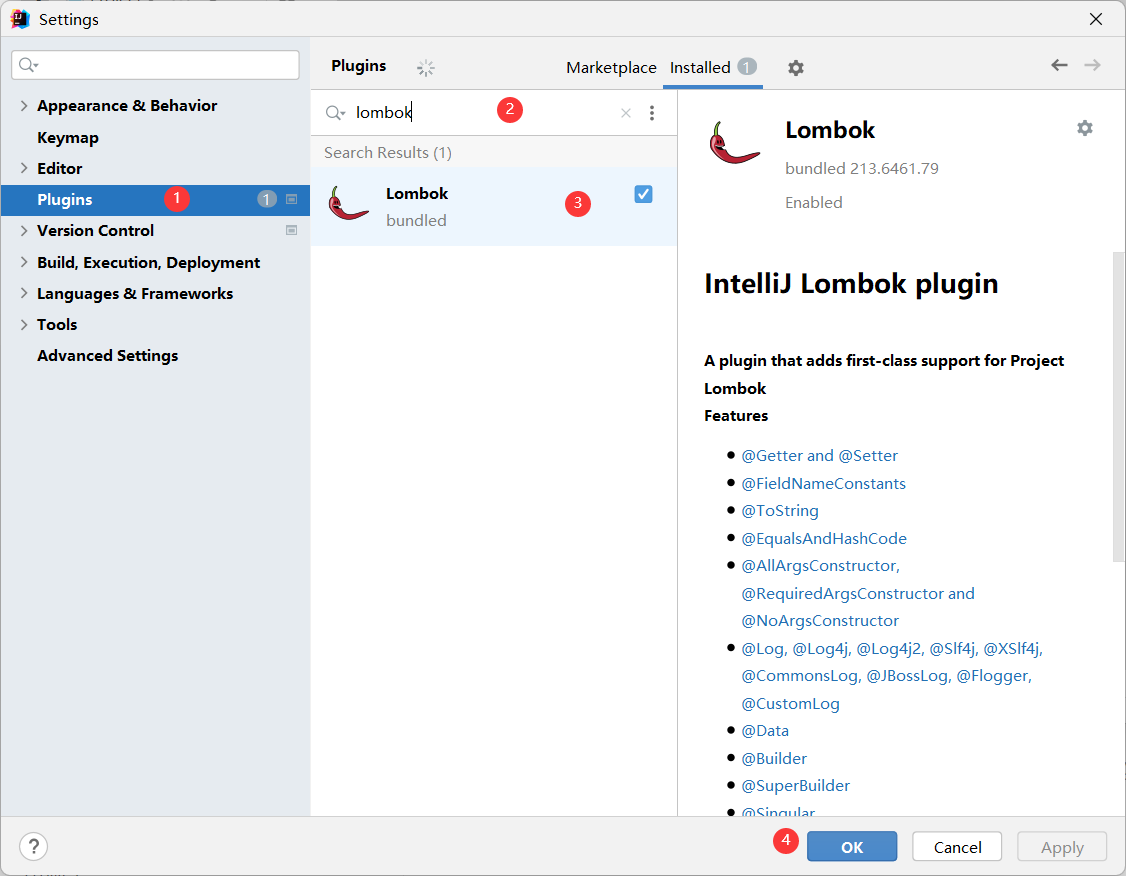Expand Appearance & Behavior section
Image resolution: width=1126 pixels, height=876 pixels.
click(24, 106)
